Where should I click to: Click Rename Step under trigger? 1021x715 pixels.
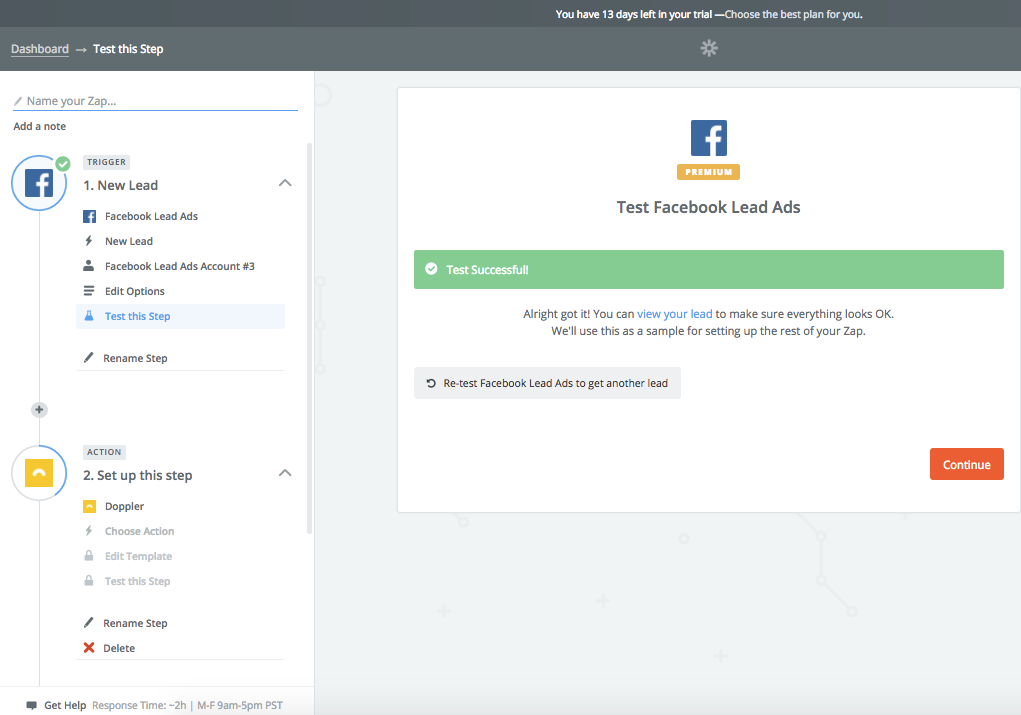135,358
